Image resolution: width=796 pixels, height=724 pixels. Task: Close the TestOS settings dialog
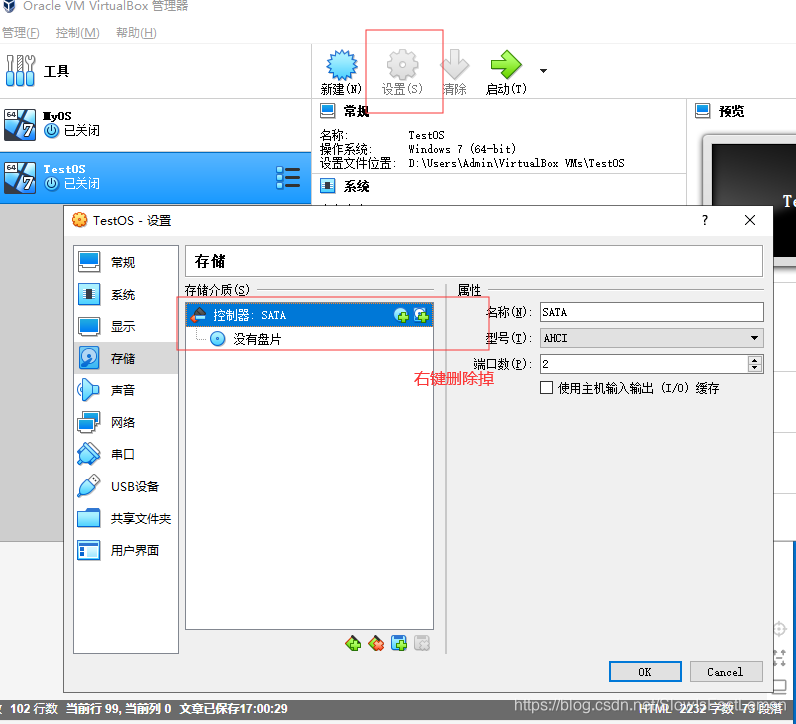tap(750, 220)
